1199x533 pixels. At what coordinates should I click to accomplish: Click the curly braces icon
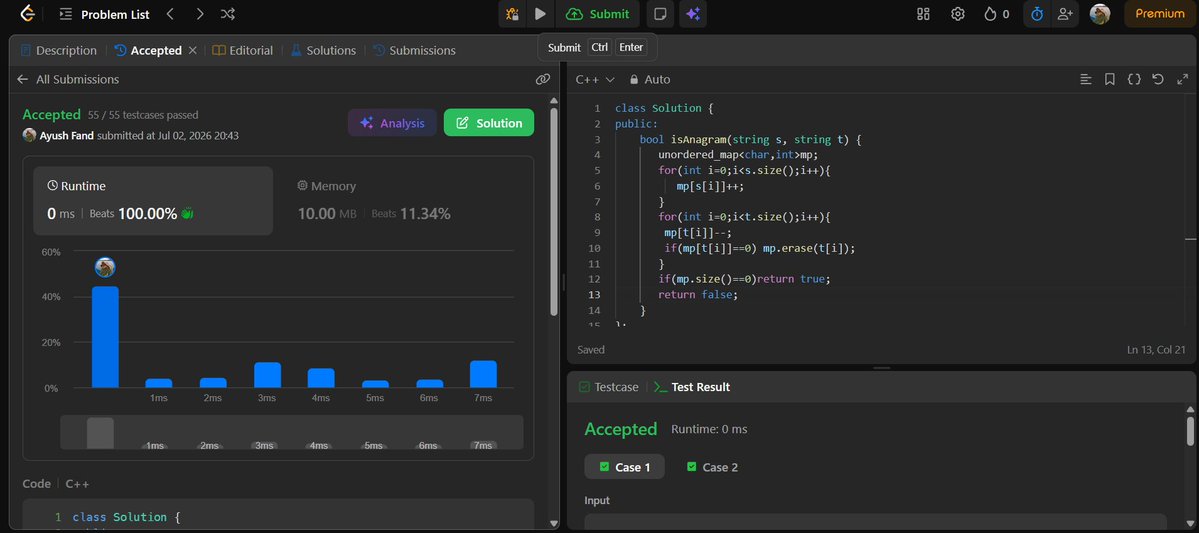(x=1134, y=80)
